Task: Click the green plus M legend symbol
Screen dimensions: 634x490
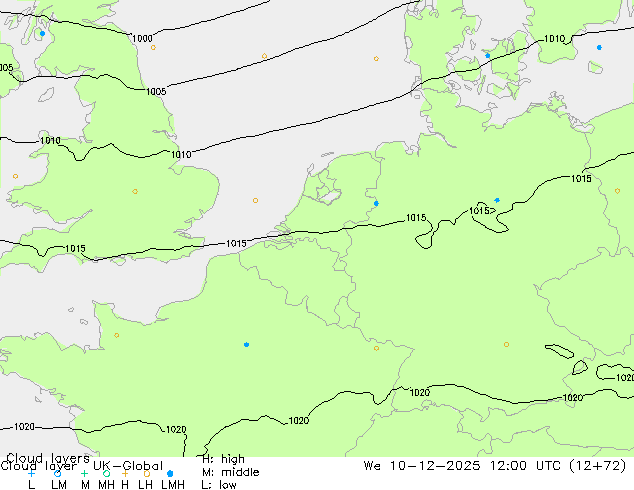Action: pyautogui.click(x=84, y=473)
